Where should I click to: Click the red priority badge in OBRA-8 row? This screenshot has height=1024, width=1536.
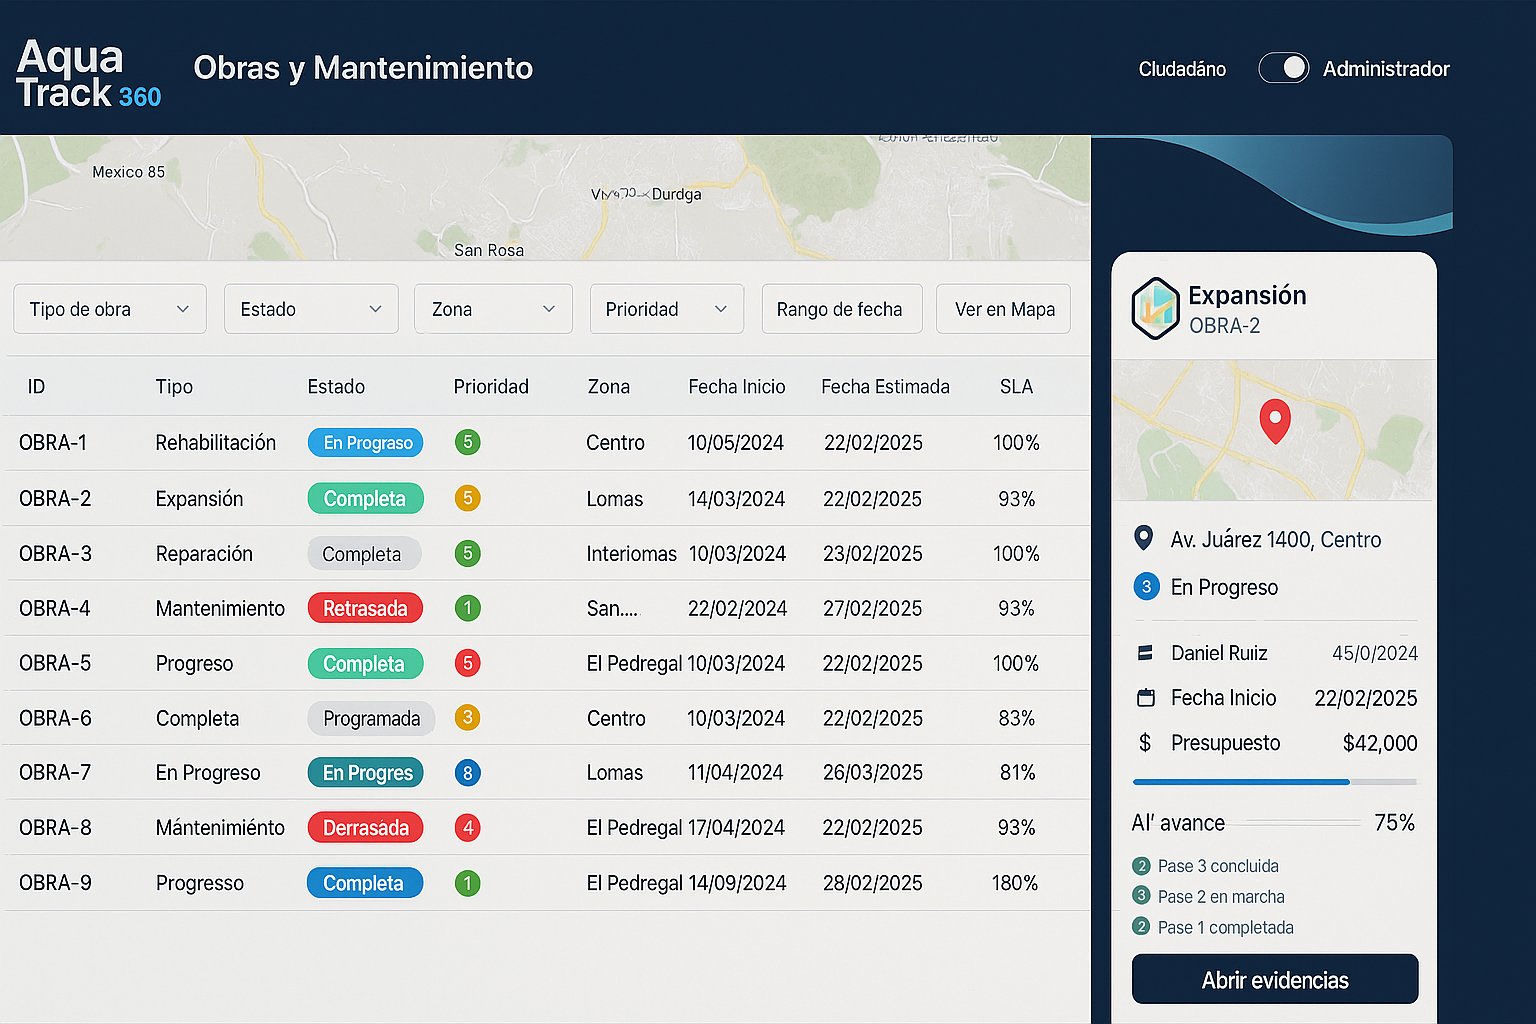467,828
